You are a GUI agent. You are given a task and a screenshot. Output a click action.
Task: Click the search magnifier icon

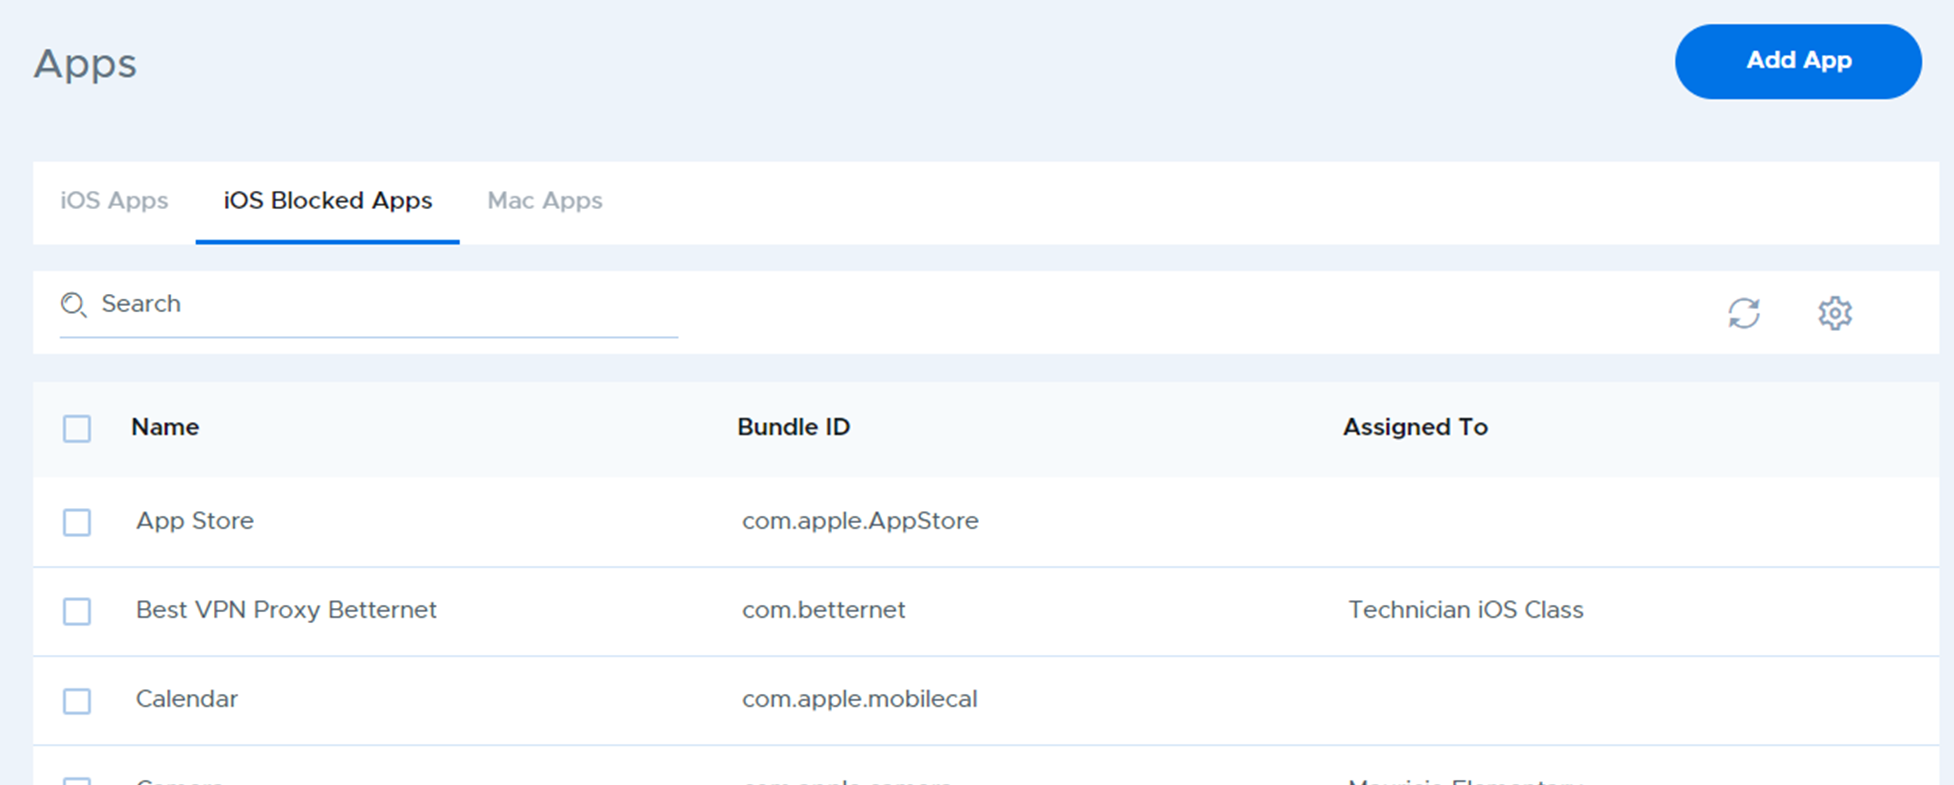tap(73, 304)
